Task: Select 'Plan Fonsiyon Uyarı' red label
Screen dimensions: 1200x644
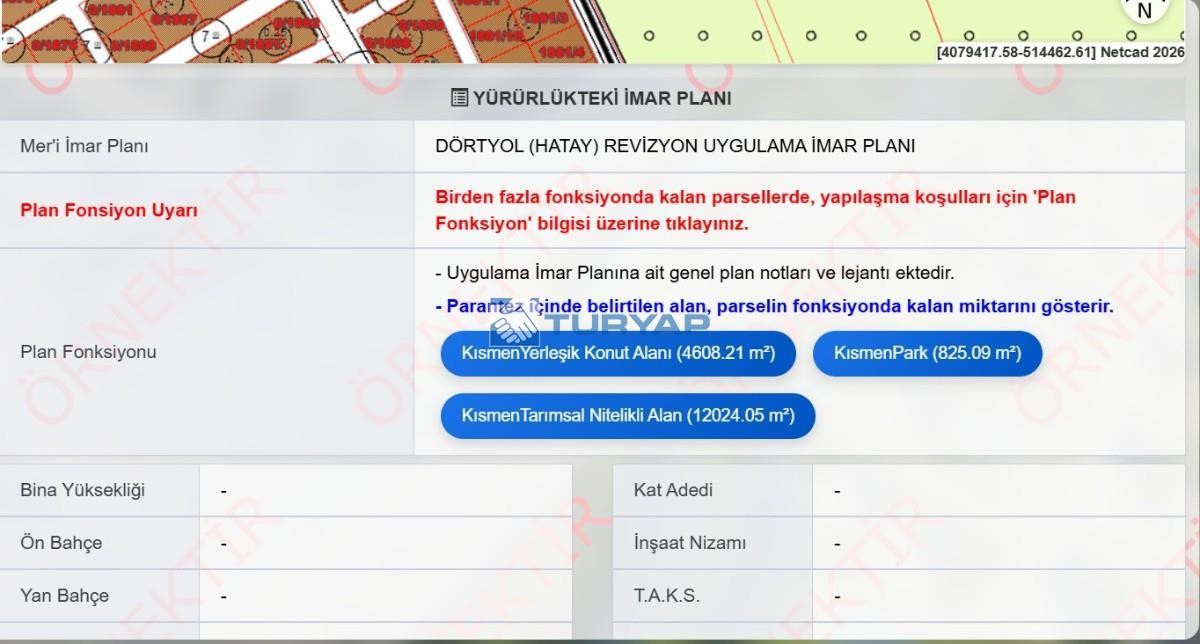Action: 109,211
